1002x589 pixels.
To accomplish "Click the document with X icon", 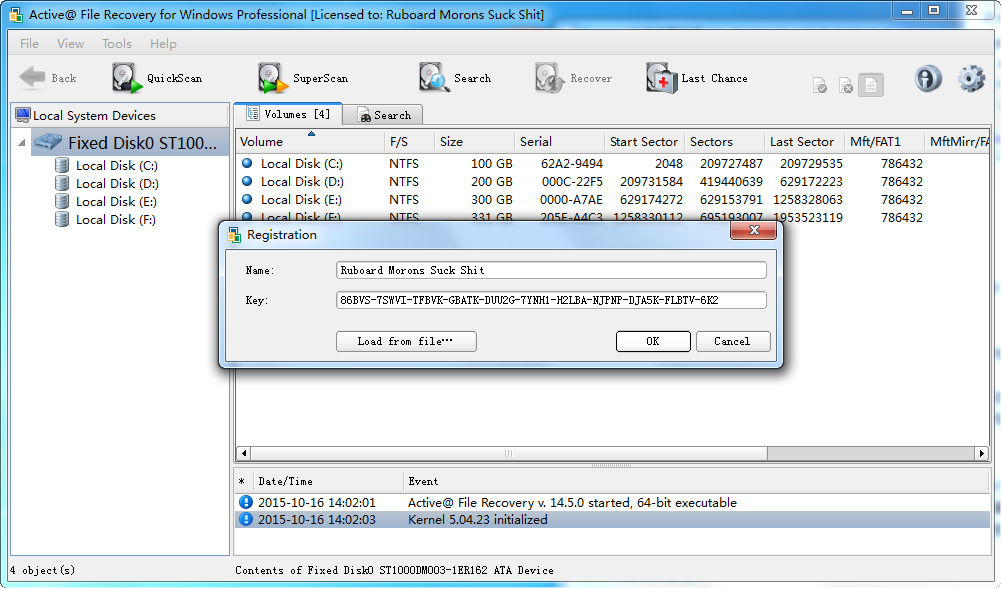I will coord(845,86).
